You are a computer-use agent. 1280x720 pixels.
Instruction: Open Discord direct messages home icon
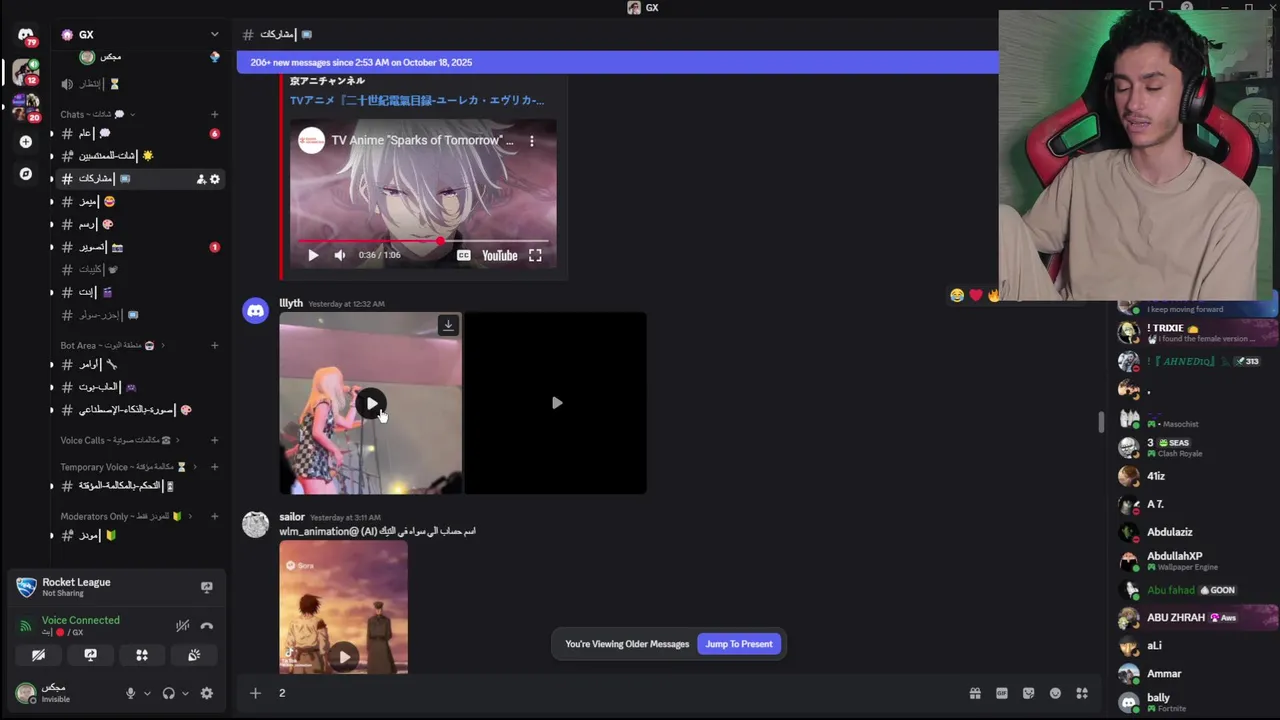[x=26, y=36]
